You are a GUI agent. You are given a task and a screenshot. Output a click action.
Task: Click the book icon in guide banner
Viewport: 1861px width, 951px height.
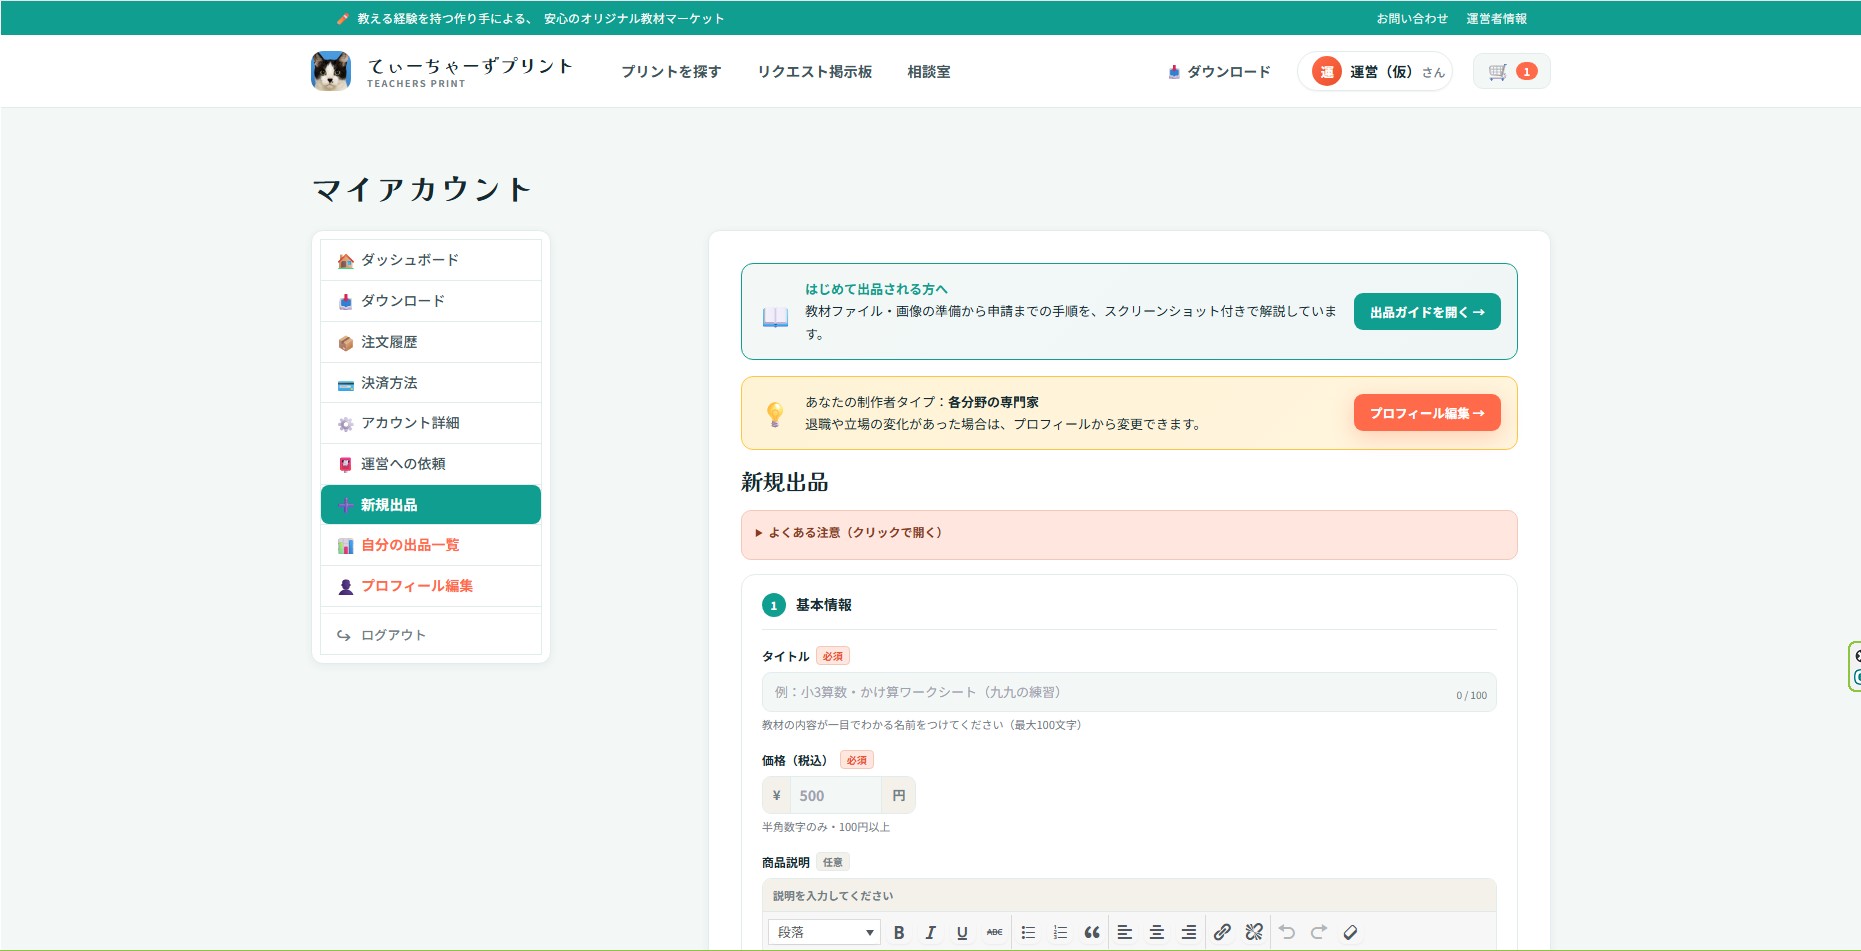[x=775, y=318]
